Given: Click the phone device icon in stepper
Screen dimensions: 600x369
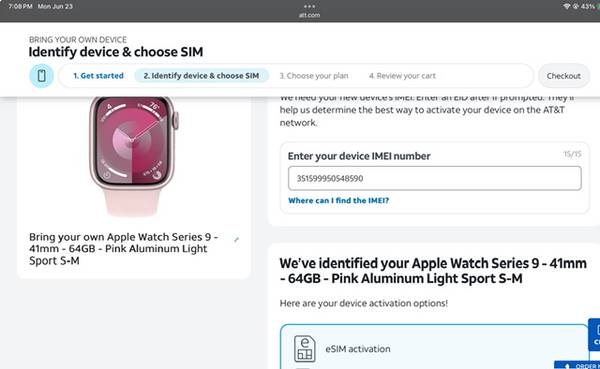Looking at the screenshot, I should (41, 76).
